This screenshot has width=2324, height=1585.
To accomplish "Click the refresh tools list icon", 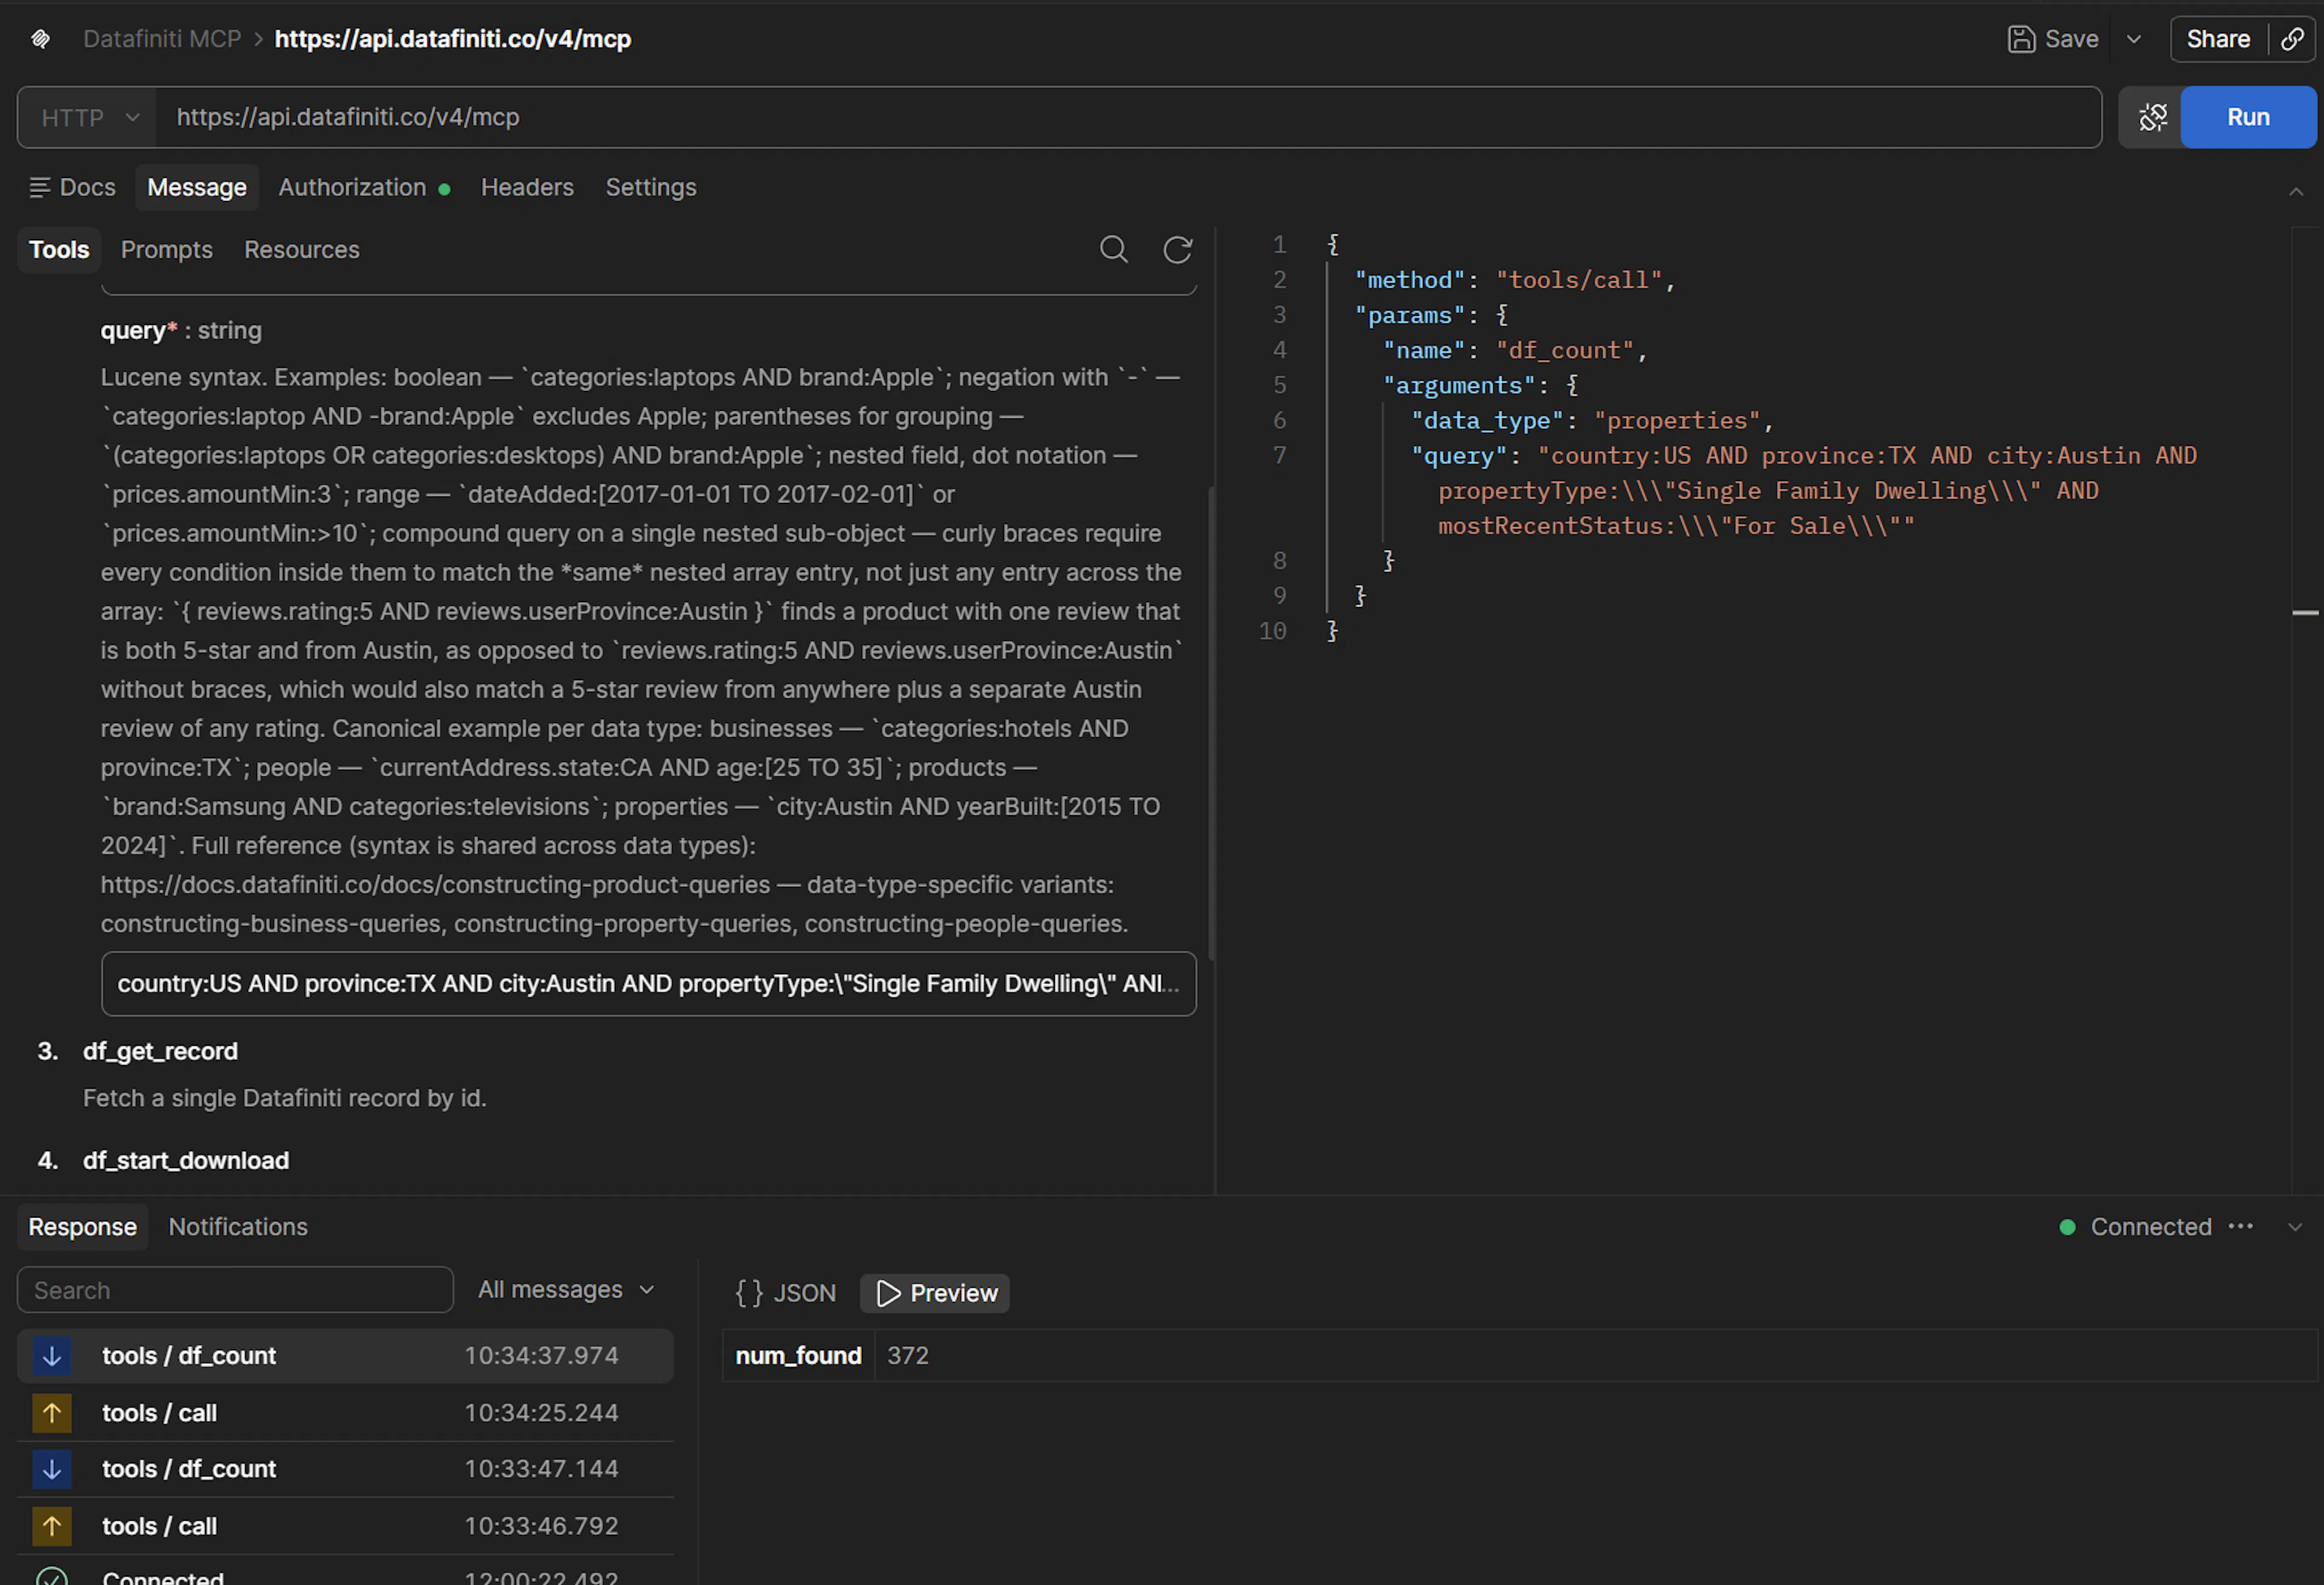I will [x=1178, y=249].
